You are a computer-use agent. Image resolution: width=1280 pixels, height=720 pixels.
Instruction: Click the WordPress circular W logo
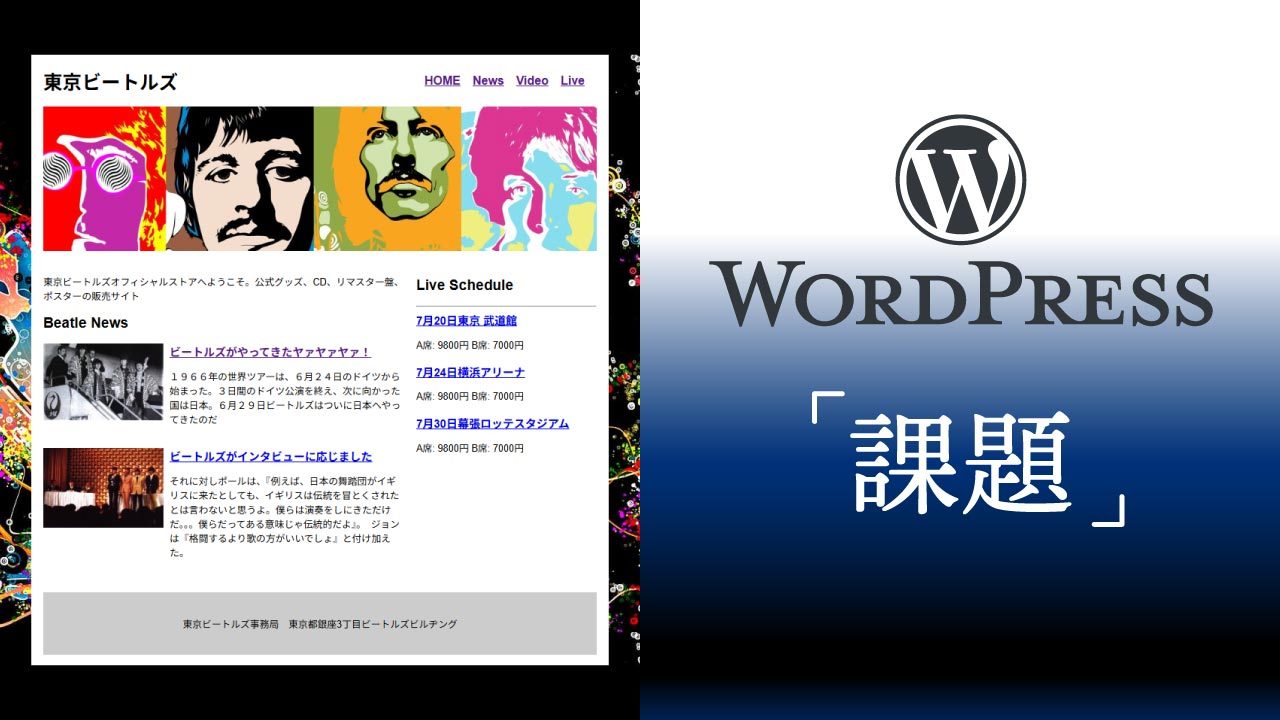point(960,179)
